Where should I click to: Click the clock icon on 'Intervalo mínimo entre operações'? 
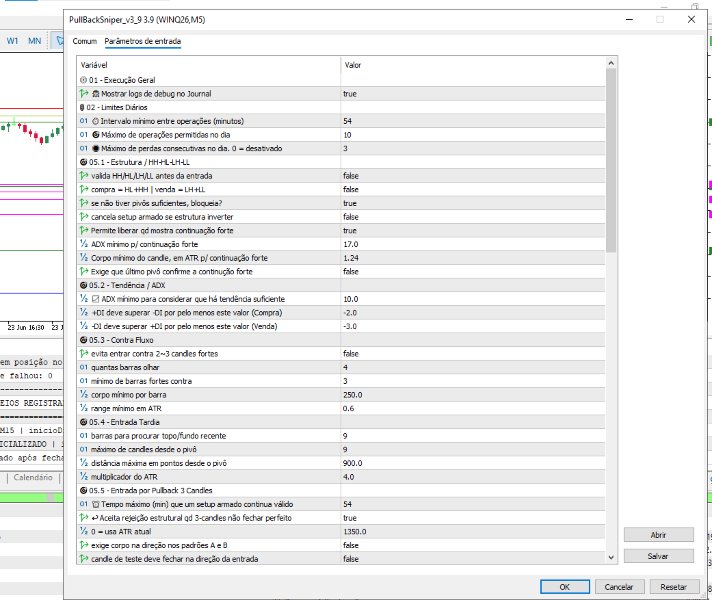(95, 121)
